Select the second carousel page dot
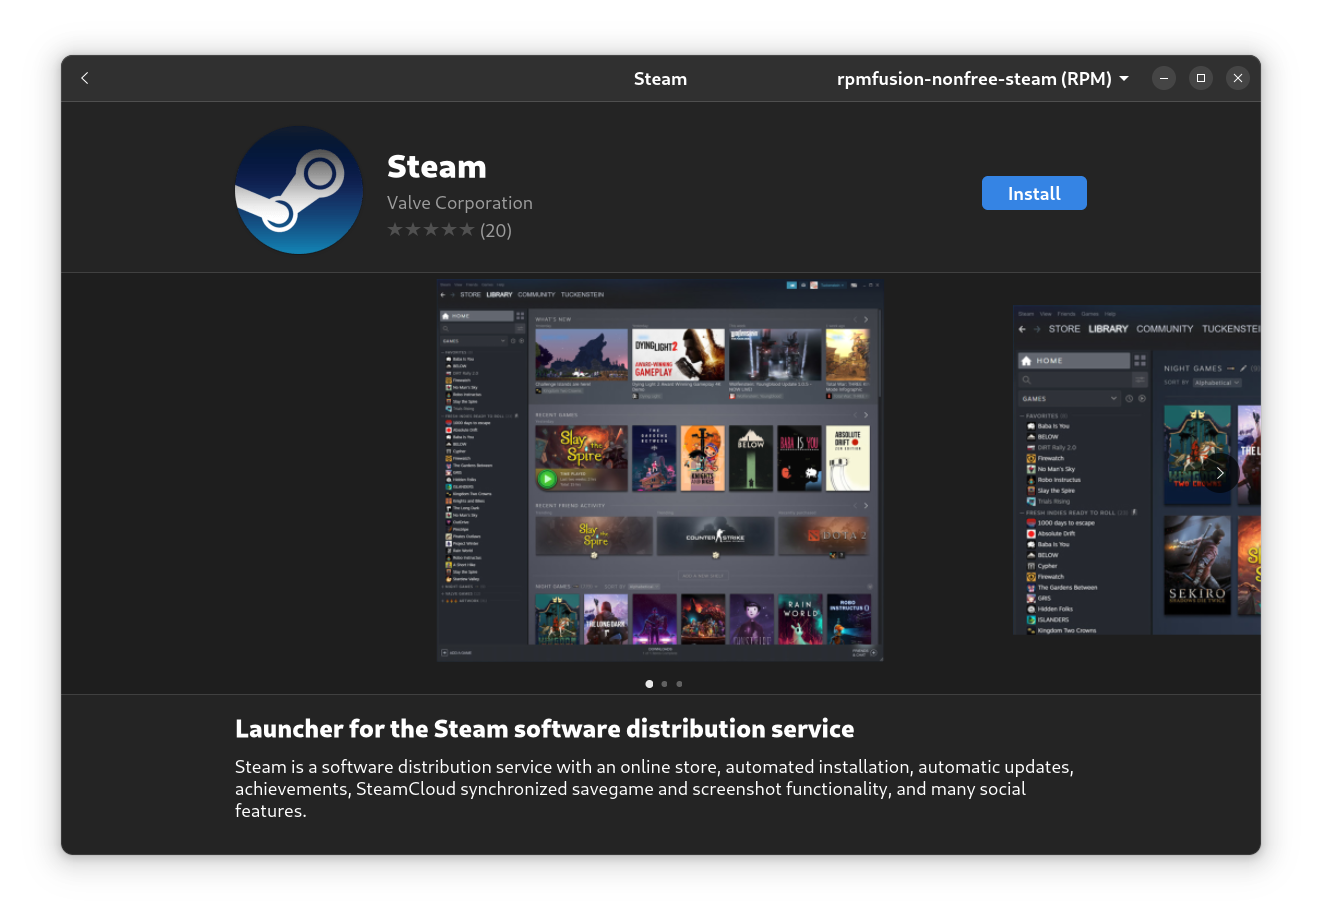 click(664, 684)
